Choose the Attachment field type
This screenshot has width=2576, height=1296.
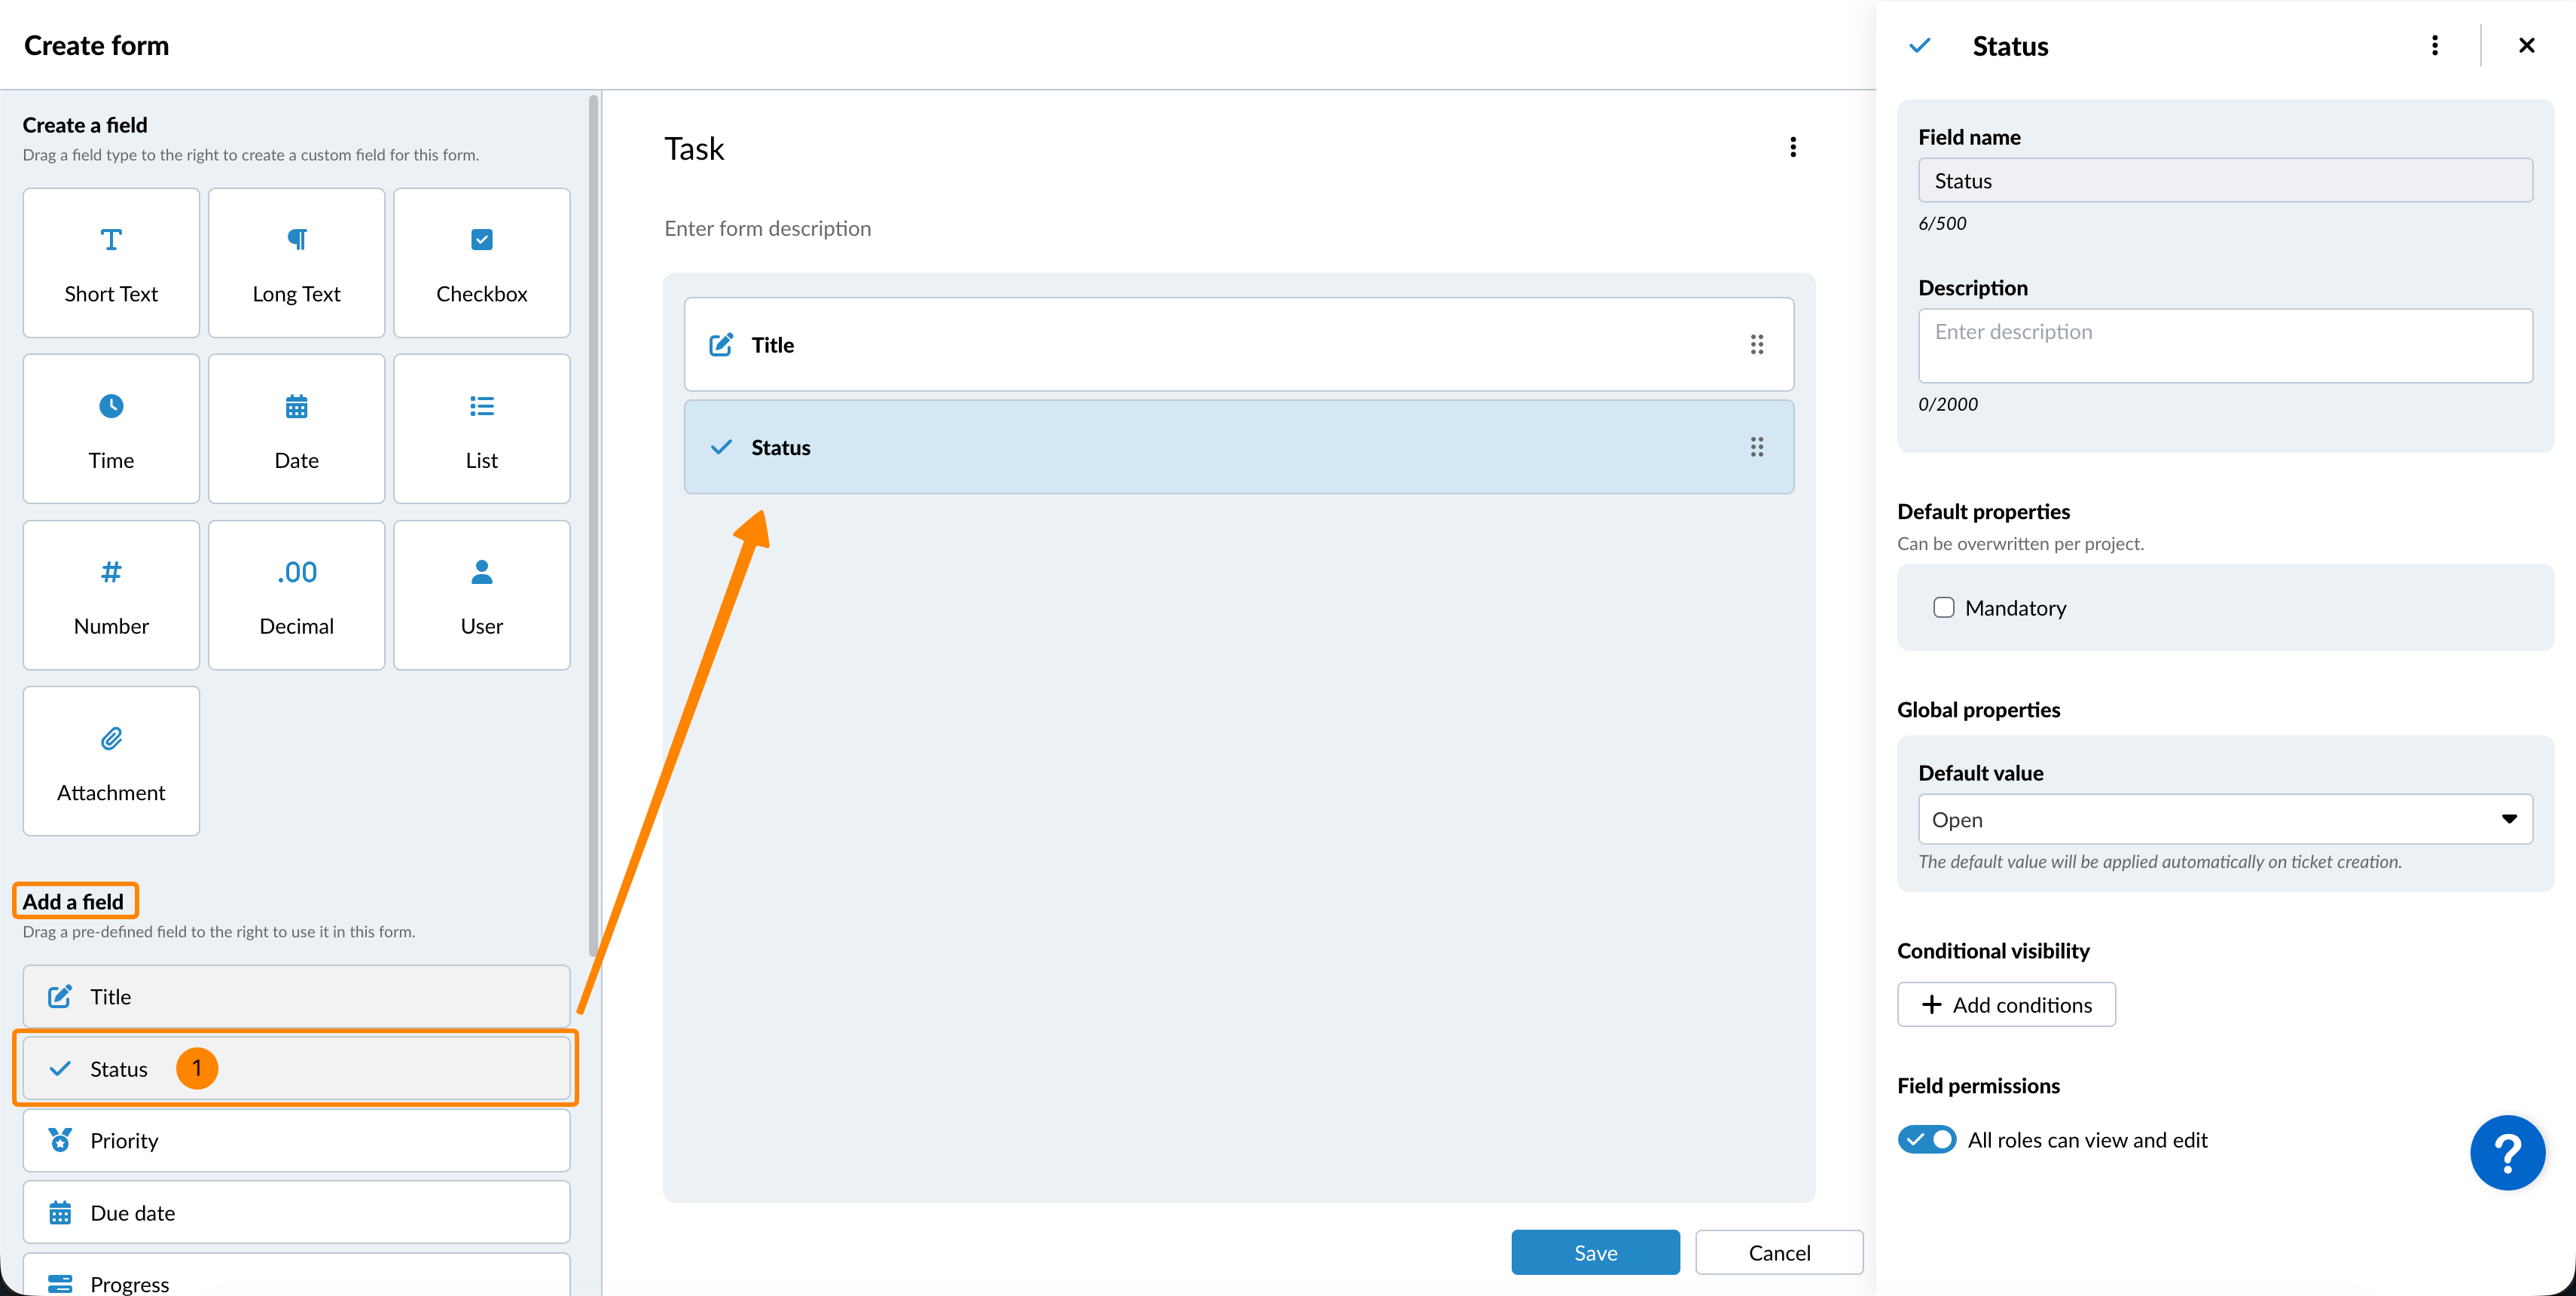pyautogui.click(x=111, y=761)
